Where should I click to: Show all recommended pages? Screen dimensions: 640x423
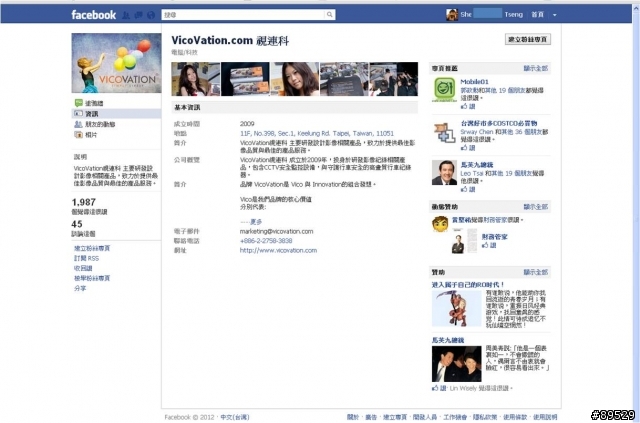(536, 68)
